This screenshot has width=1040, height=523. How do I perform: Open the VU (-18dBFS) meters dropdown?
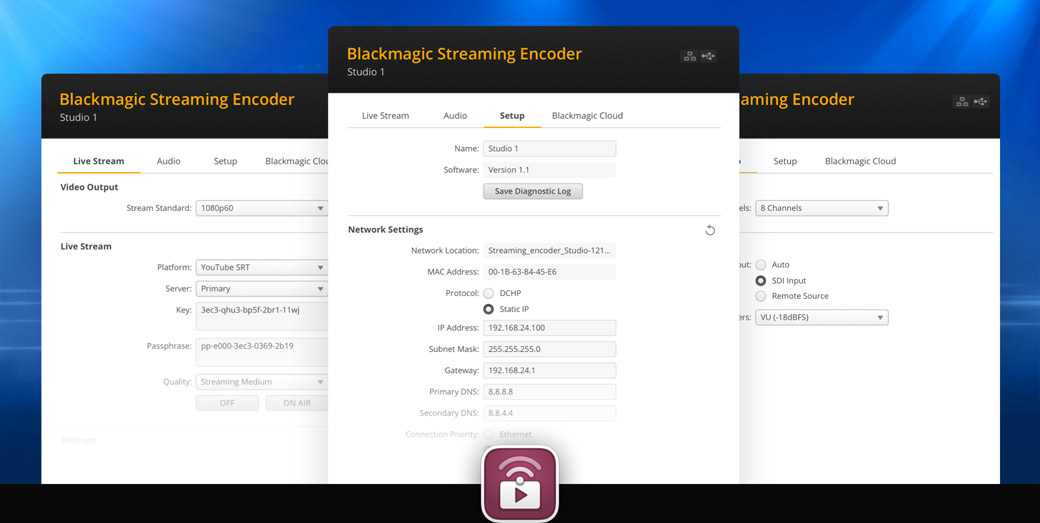pos(821,317)
